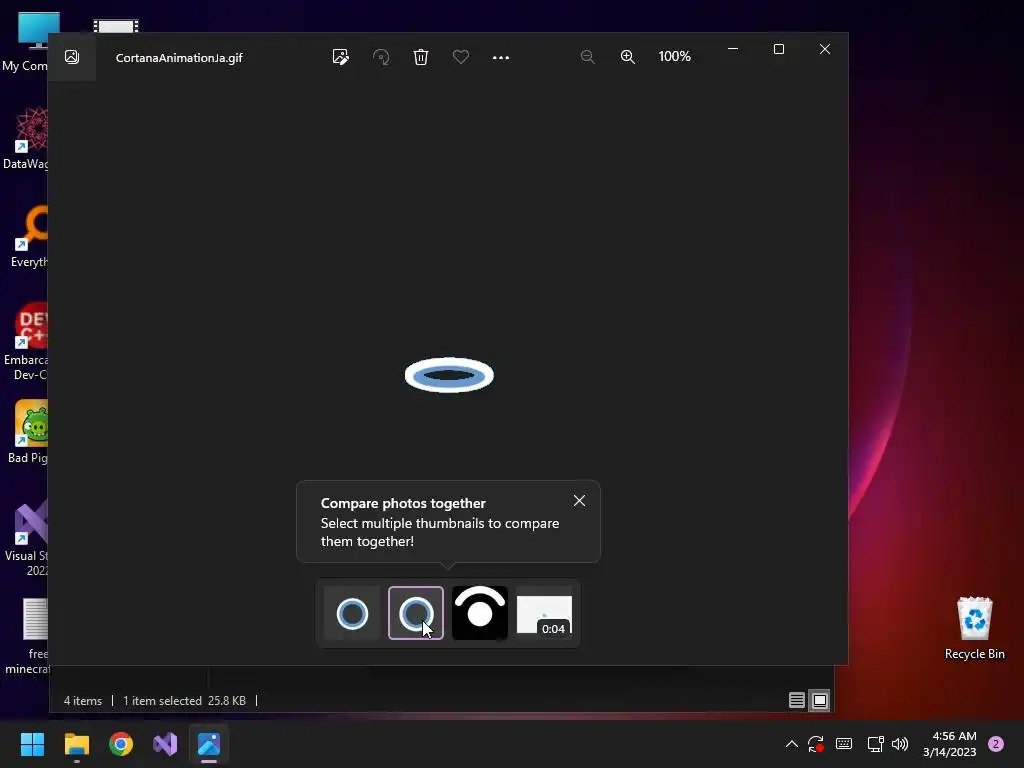The height and width of the screenshot is (768, 1024).
Task: Click the Rotate icon in the toolbar
Action: (381, 57)
